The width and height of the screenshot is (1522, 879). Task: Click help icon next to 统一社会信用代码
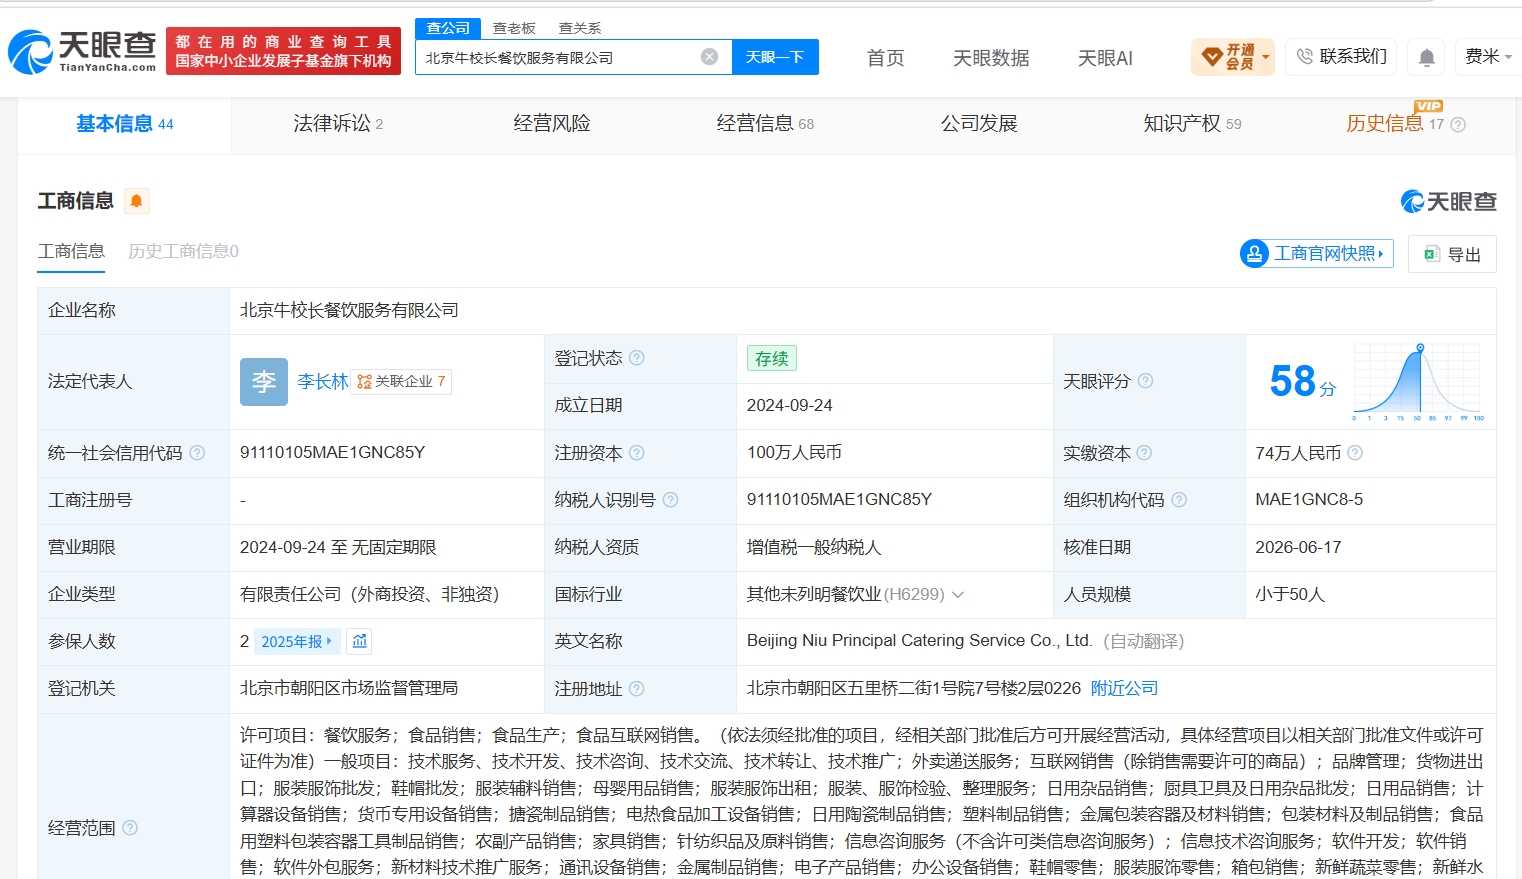pos(197,453)
